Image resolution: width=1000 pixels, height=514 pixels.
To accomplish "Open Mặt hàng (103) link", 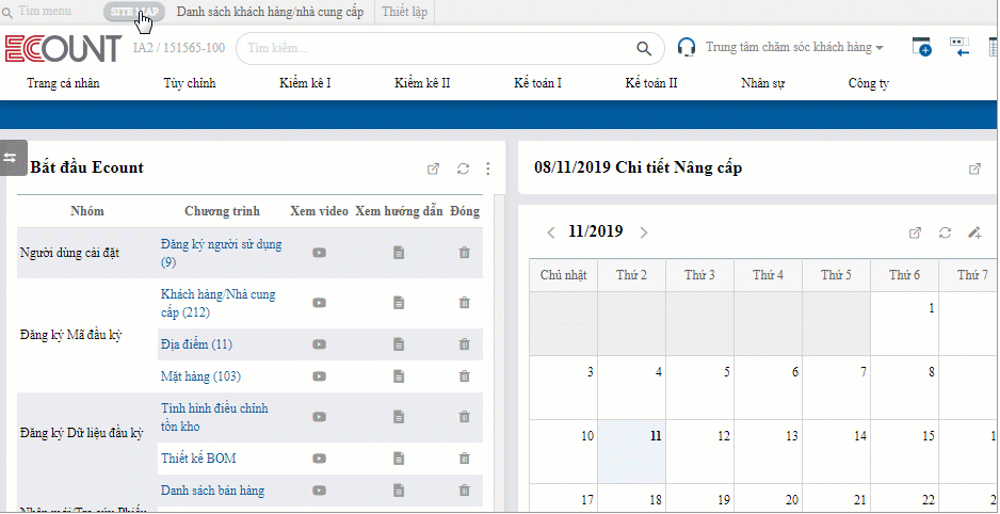I will pyautogui.click(x=201, y=377).
